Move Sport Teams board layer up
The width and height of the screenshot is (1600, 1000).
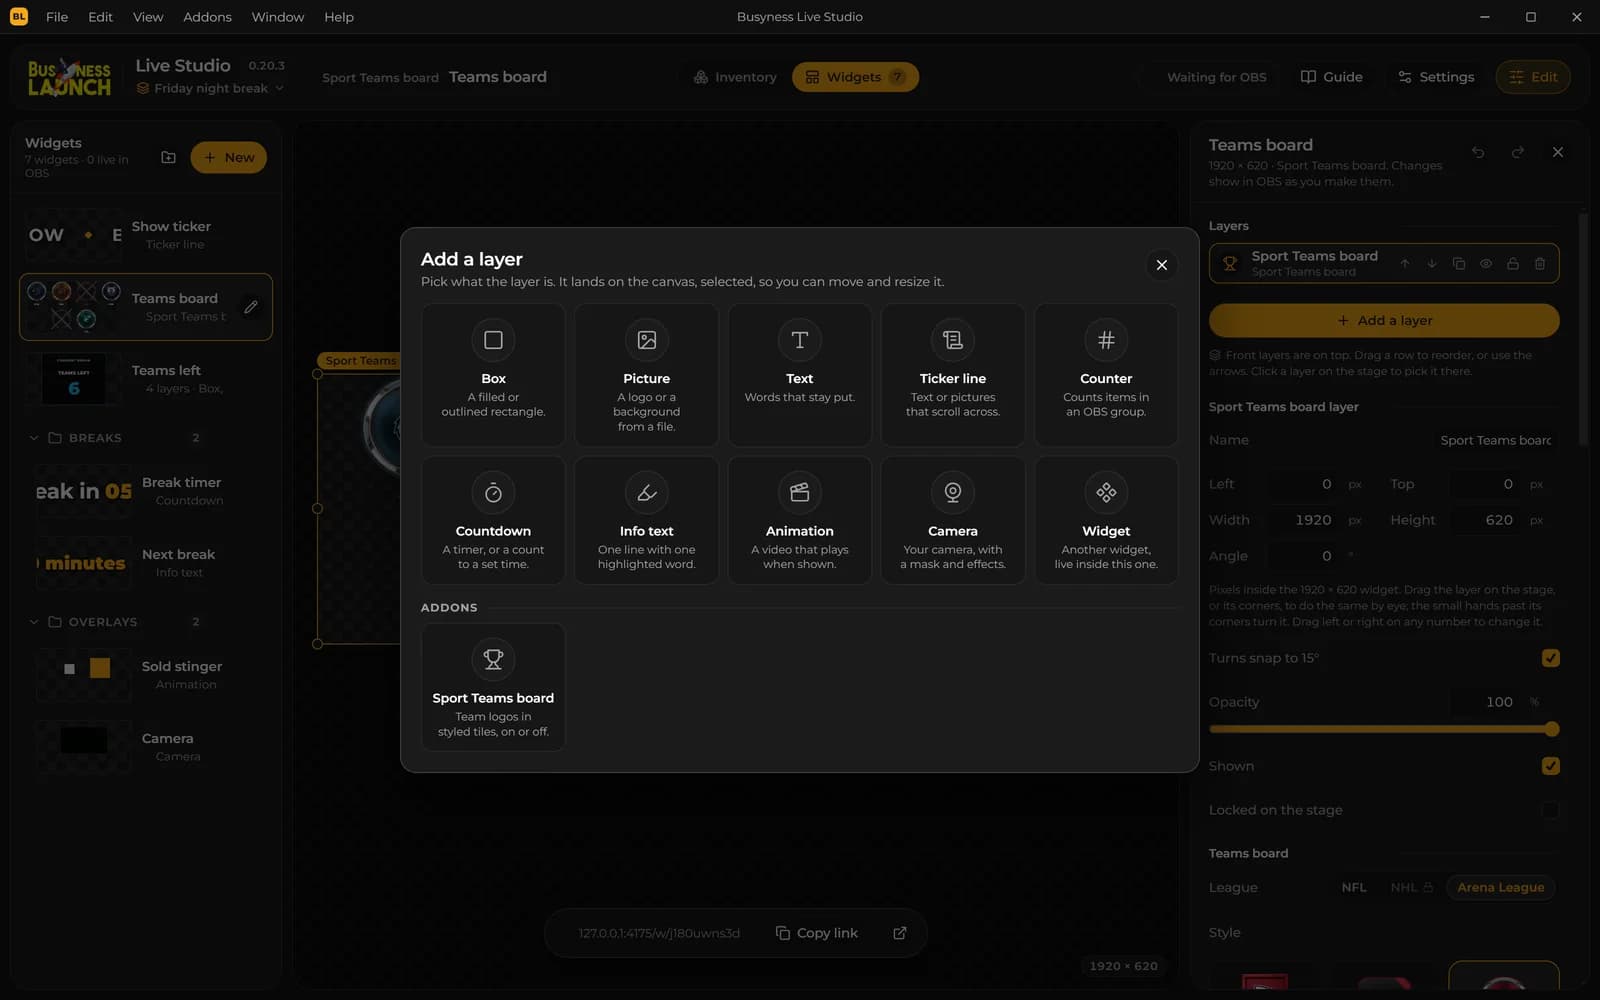[x=1405, y=264]
